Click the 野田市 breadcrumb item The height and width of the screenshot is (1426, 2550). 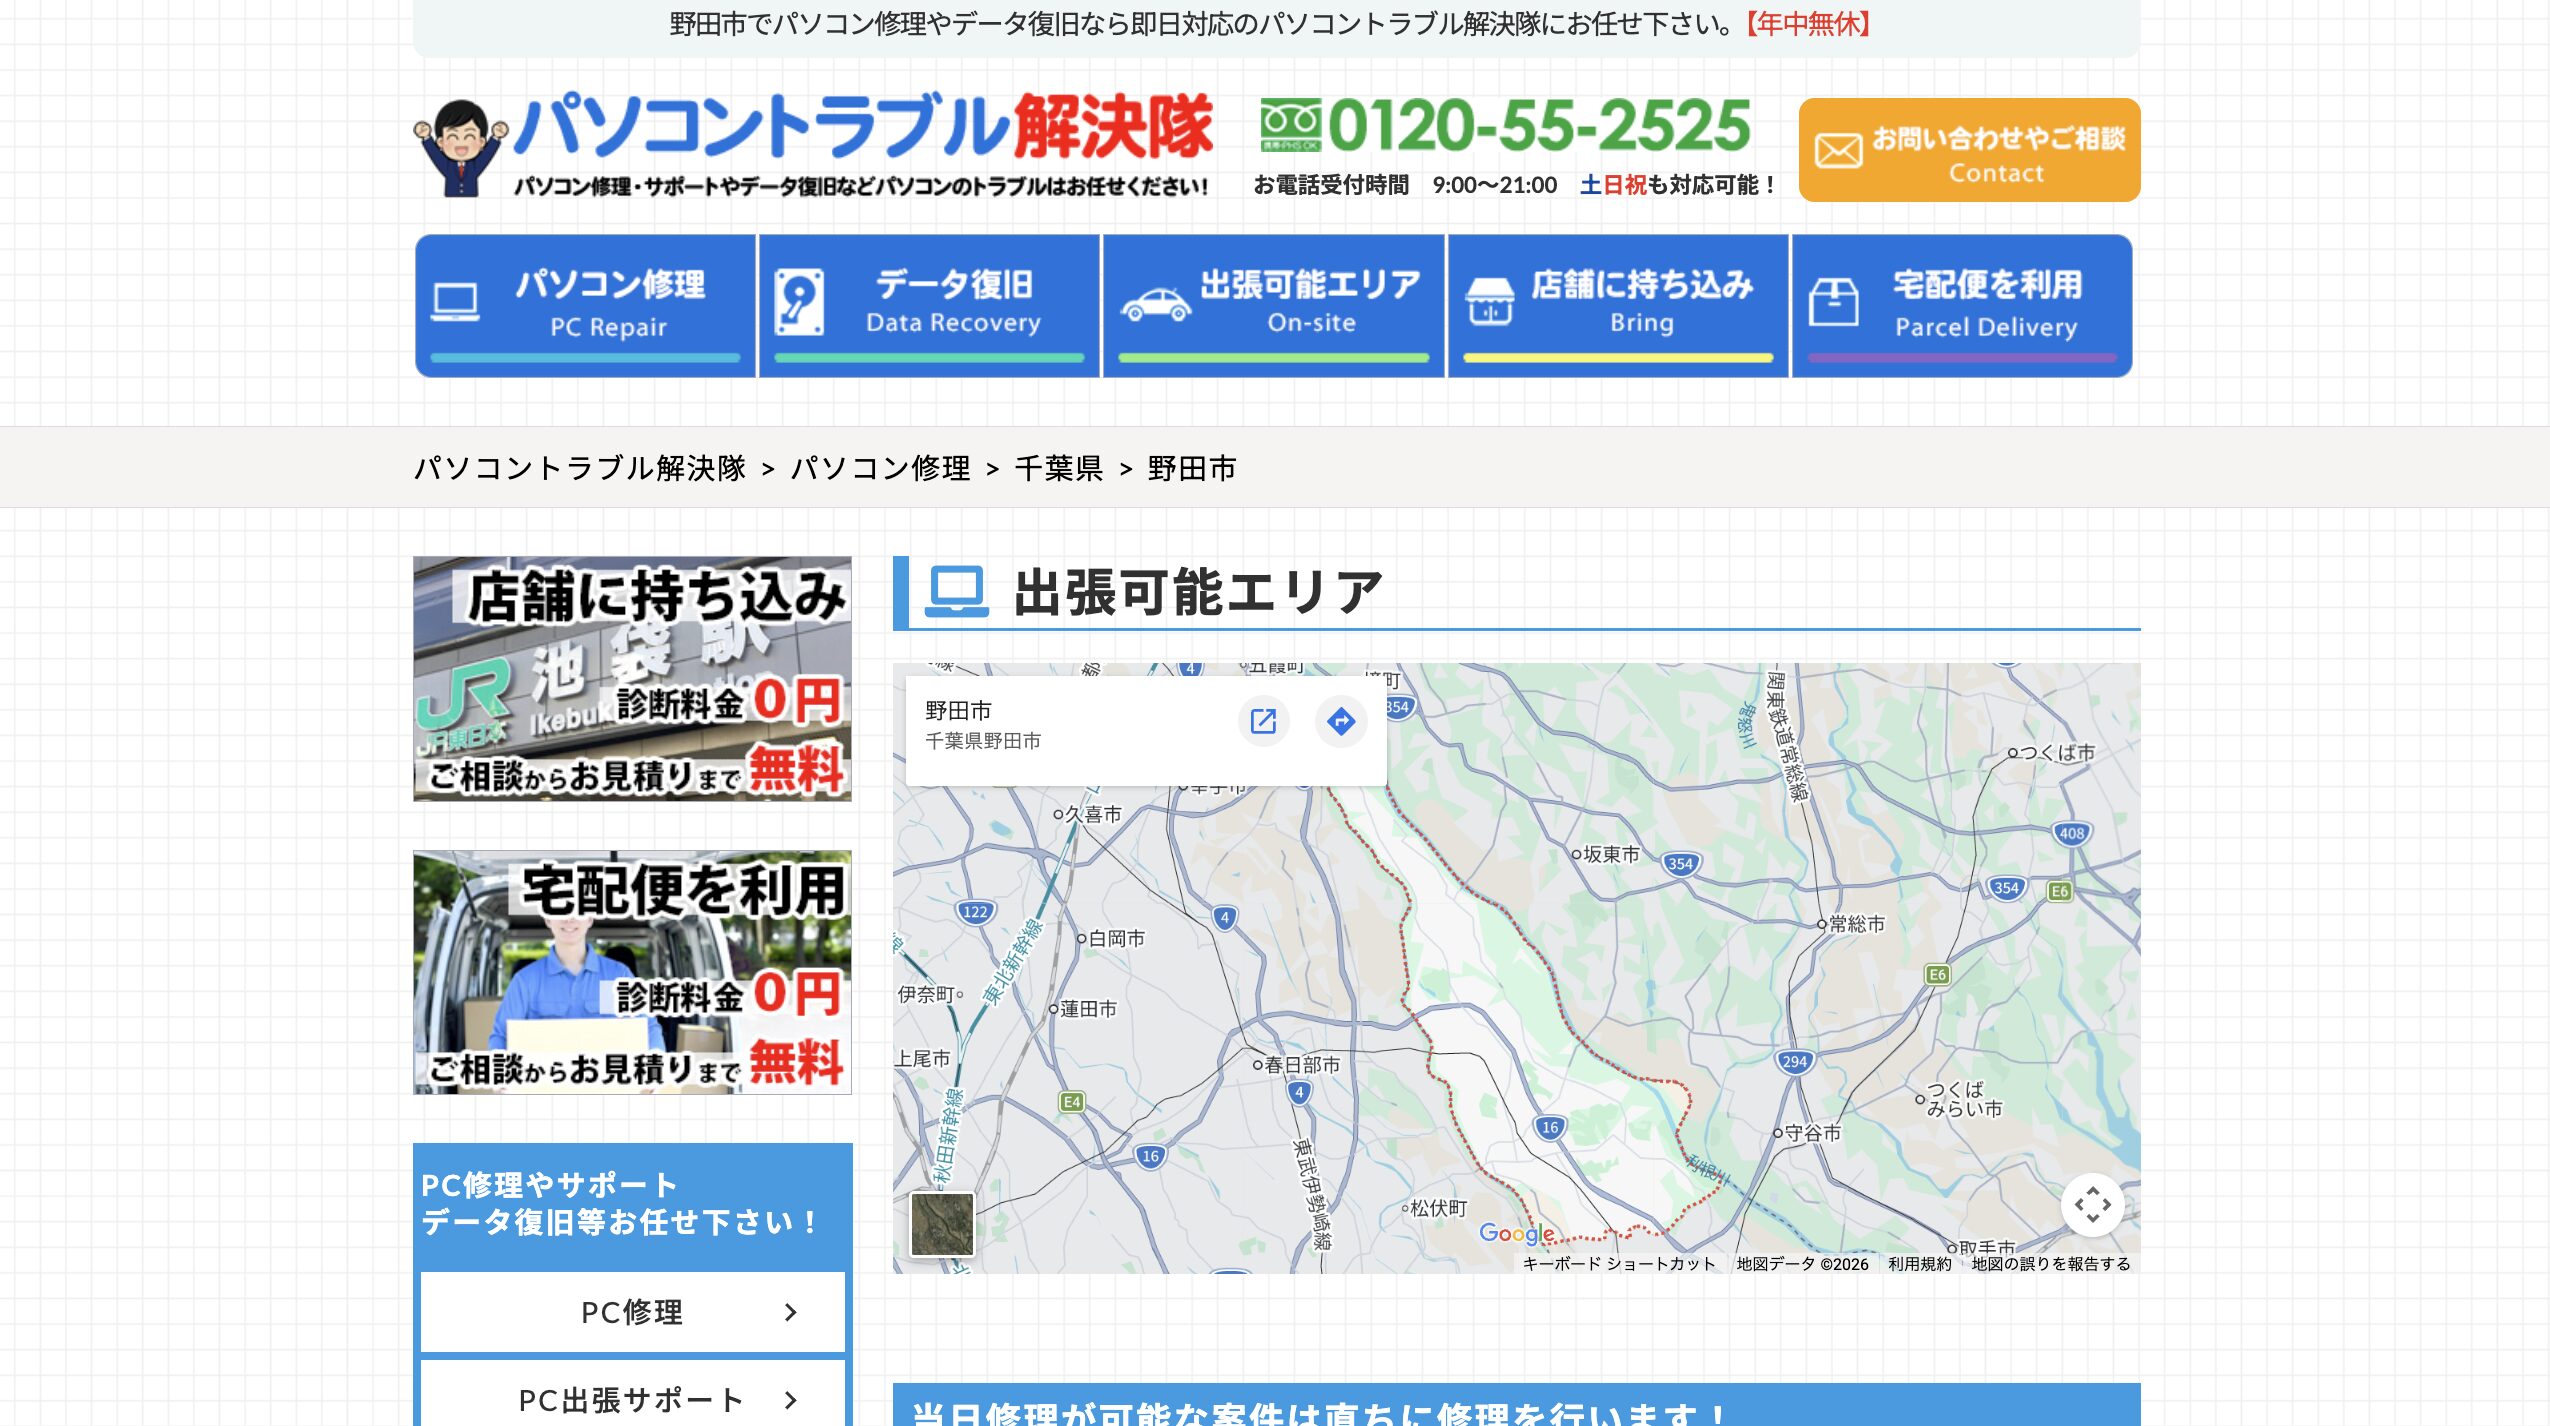pos(1192,468)
